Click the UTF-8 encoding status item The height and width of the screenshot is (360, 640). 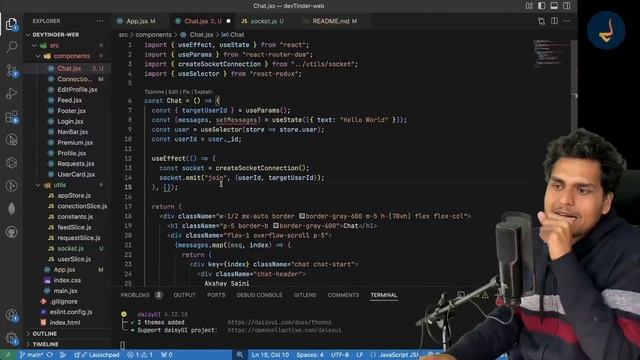point(340,355)
